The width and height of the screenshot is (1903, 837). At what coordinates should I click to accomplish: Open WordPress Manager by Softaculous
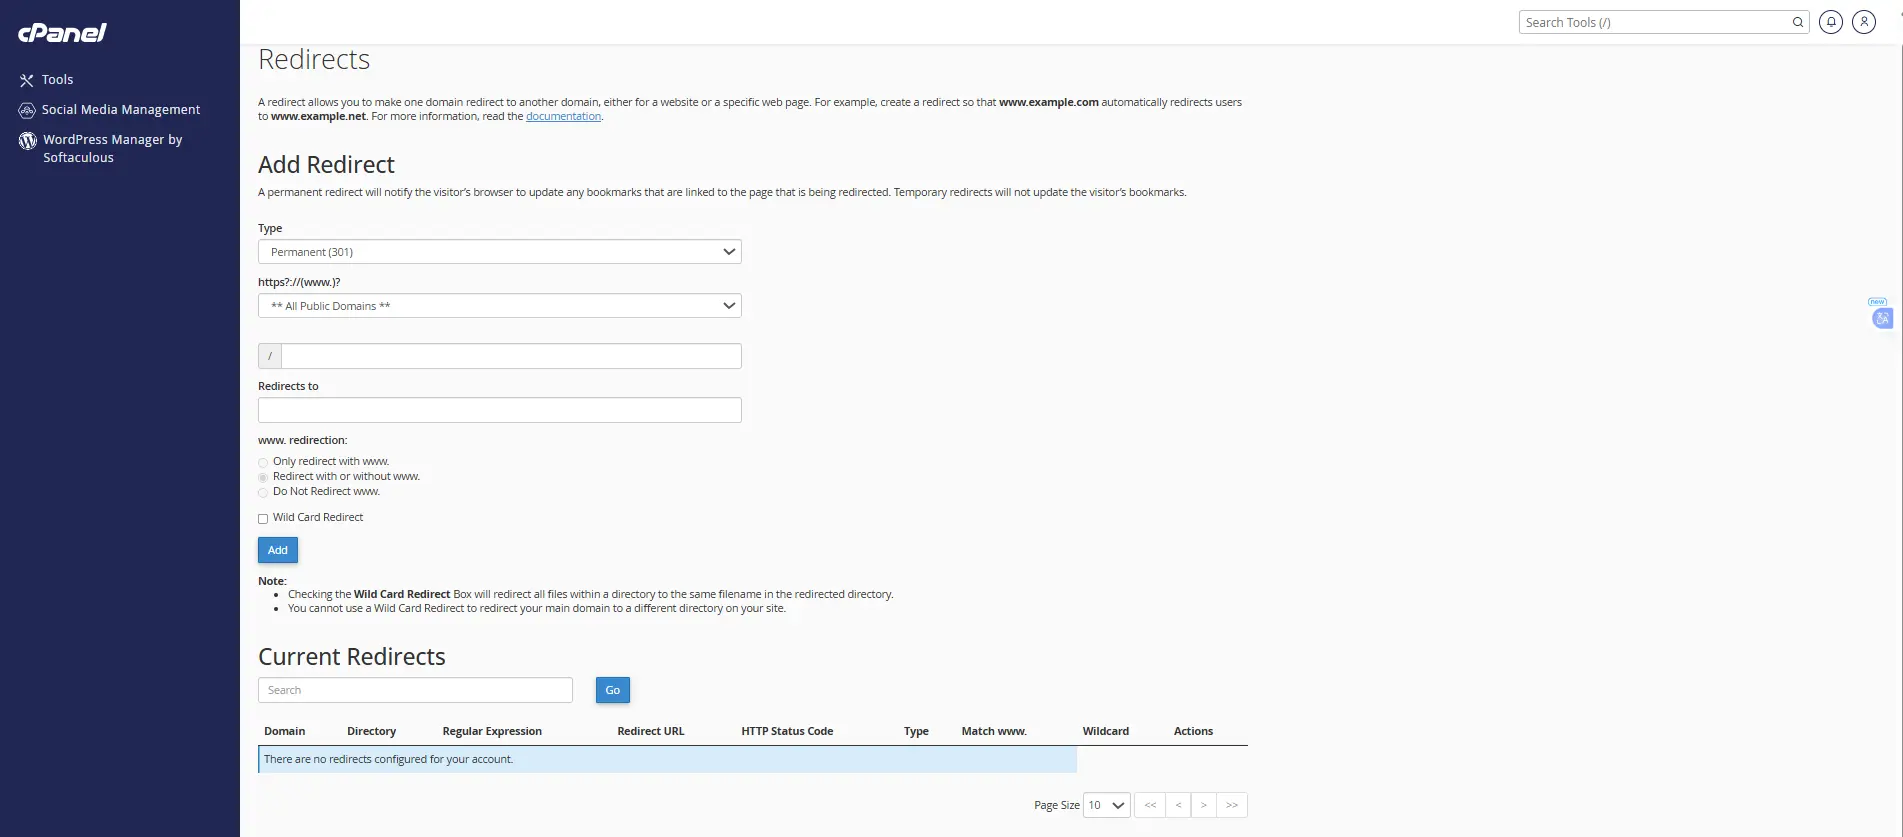point(112,149)
